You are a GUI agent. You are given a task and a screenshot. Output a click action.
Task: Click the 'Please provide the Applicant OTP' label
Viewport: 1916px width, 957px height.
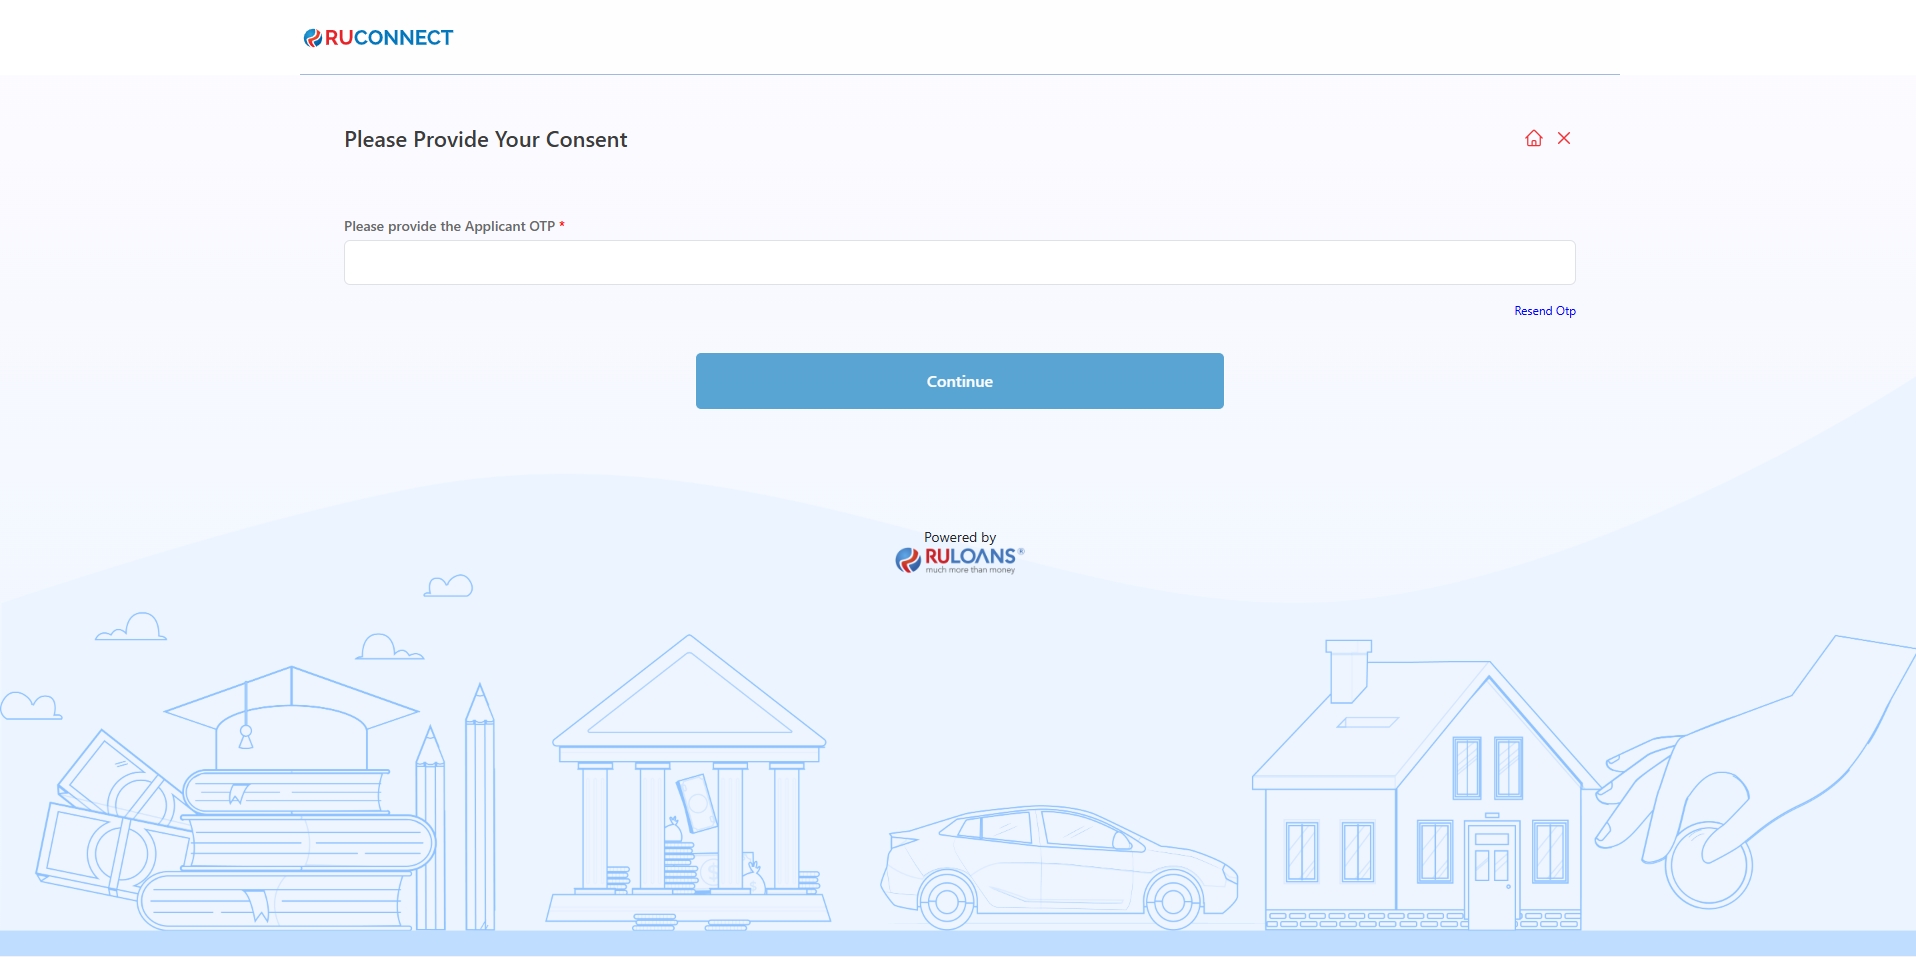click(449, 226)
